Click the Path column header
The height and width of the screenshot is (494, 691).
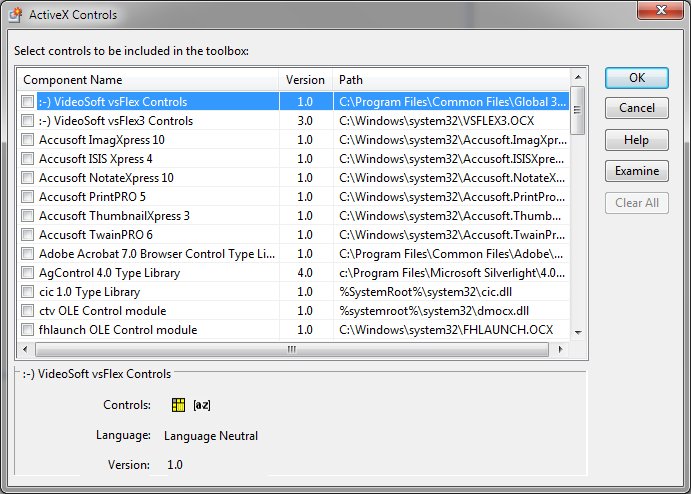pos(450,79)
